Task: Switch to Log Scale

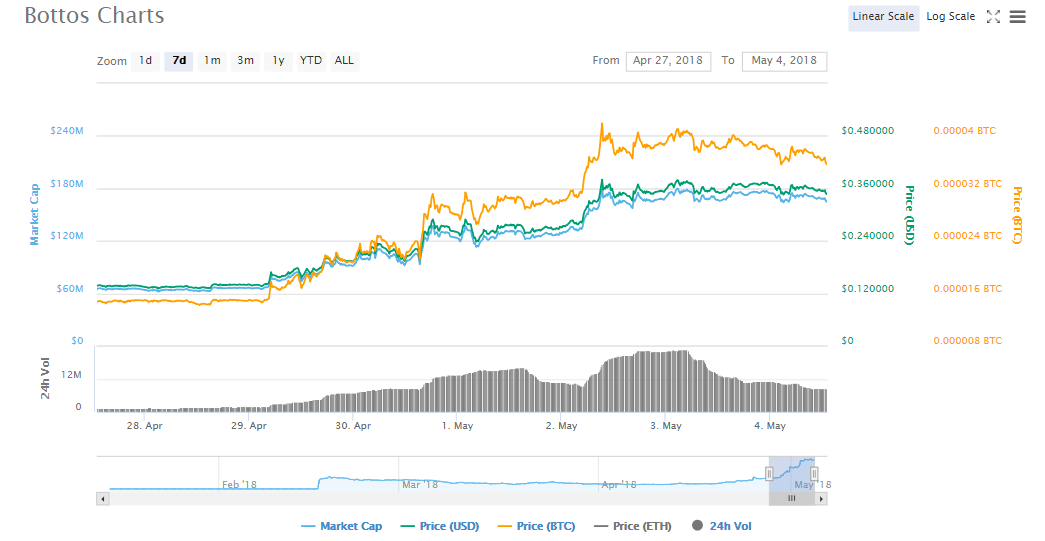Action: point(950,17)
